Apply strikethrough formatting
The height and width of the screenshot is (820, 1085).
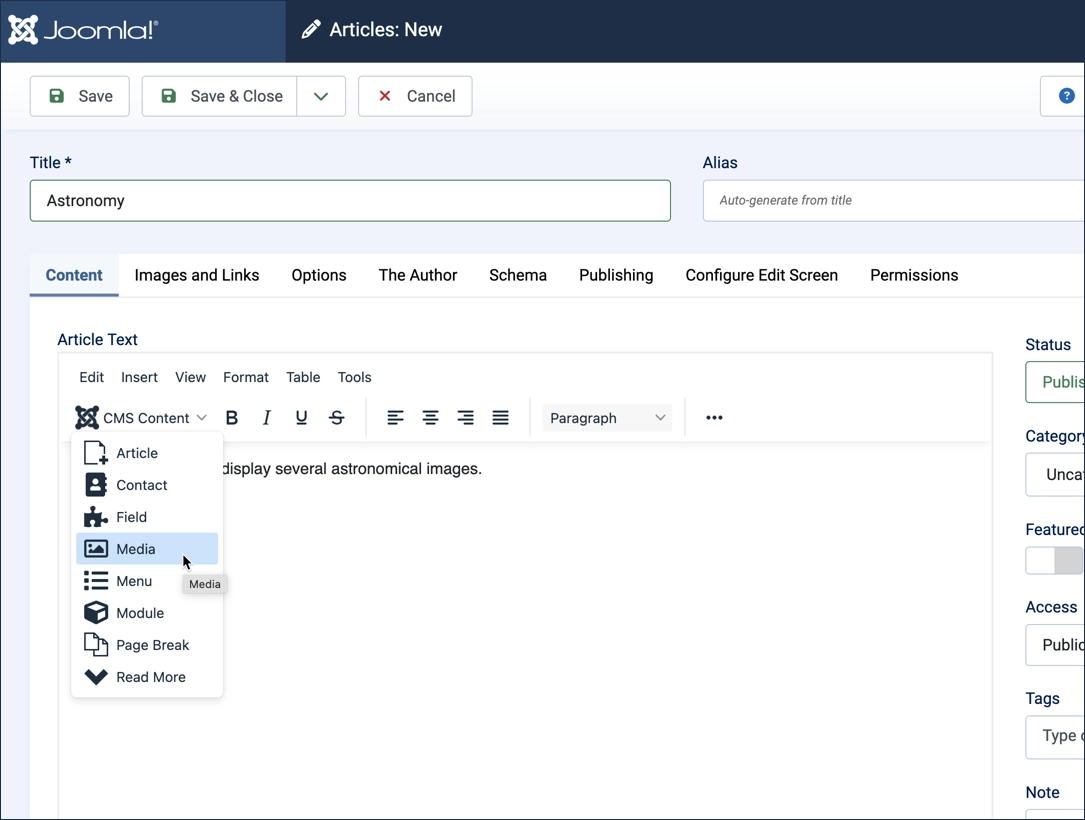click(x=337, y=418)
